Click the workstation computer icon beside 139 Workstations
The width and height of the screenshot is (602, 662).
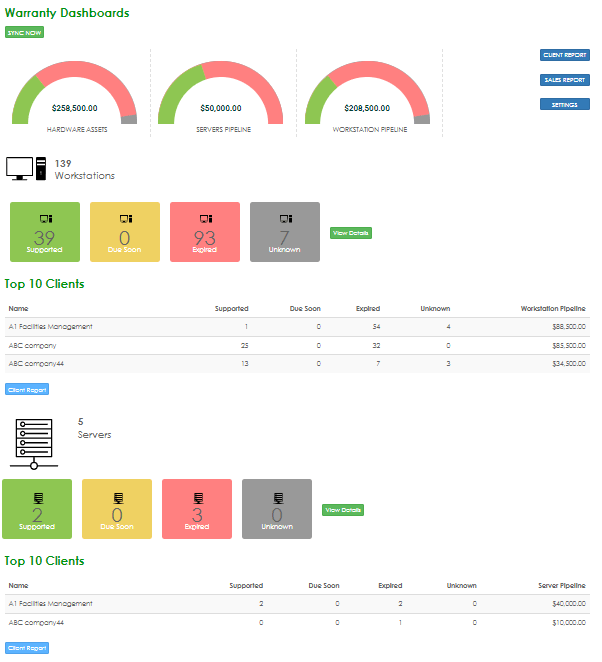(27, 168)
